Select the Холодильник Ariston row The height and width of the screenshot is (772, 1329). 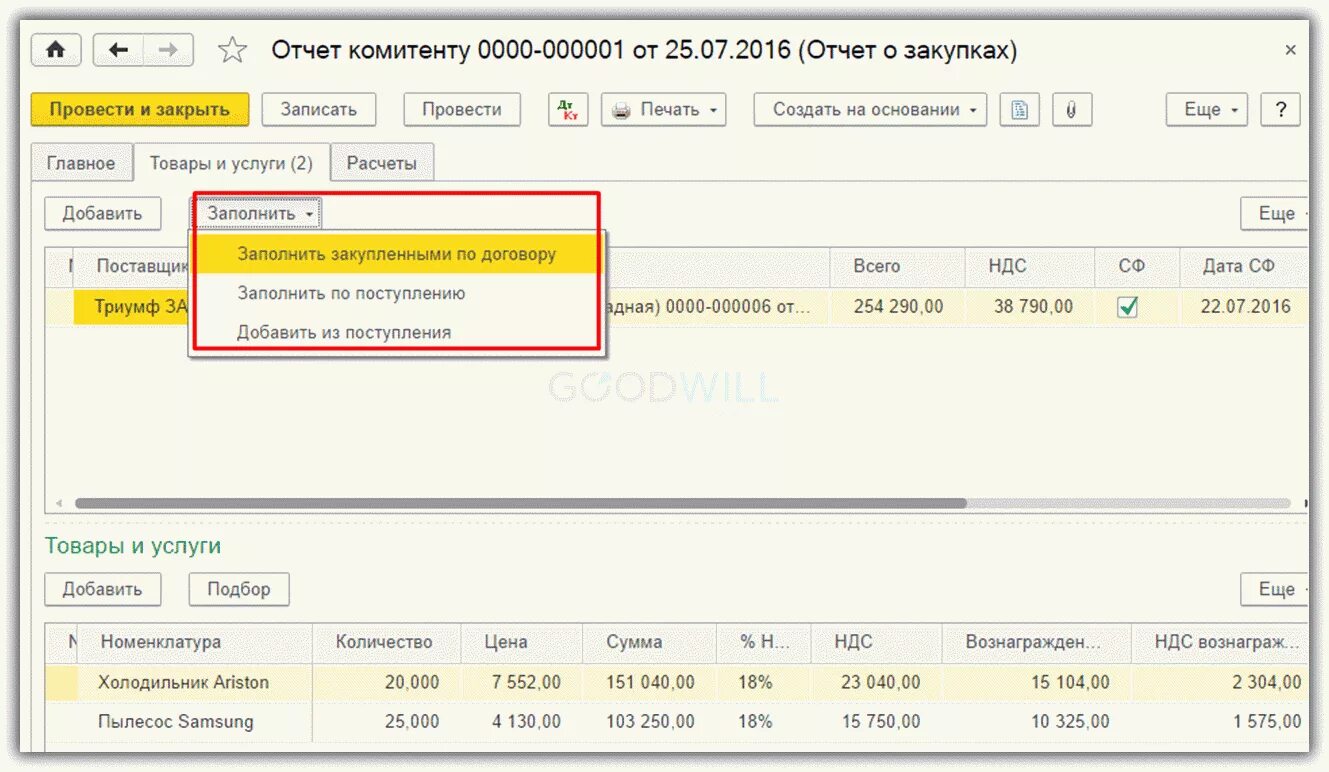tap(678, 683)
